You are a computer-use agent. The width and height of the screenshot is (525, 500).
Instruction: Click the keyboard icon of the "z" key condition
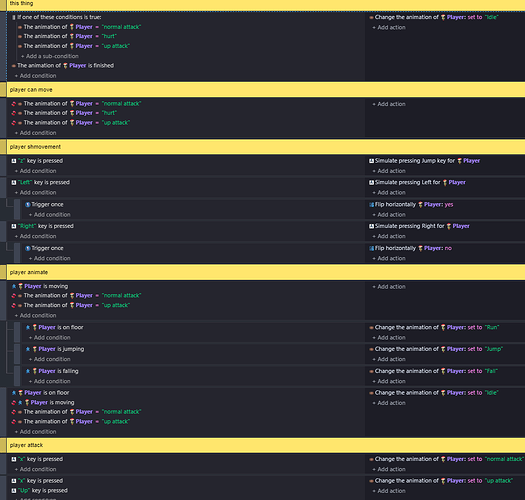[x=14, y=161]
